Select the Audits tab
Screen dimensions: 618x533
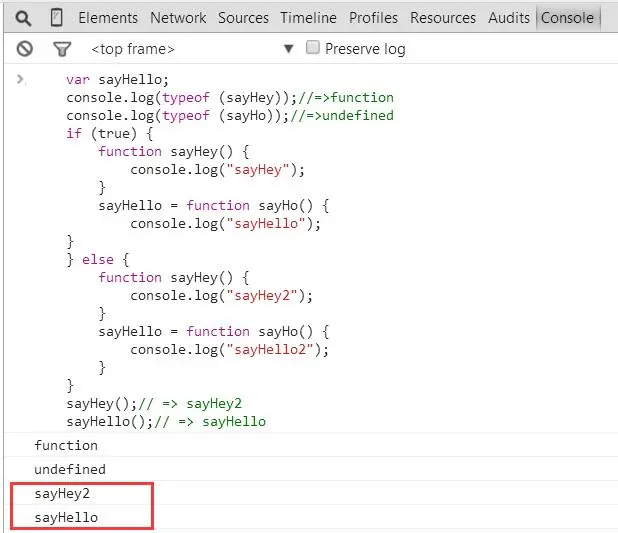click(509, 18)
